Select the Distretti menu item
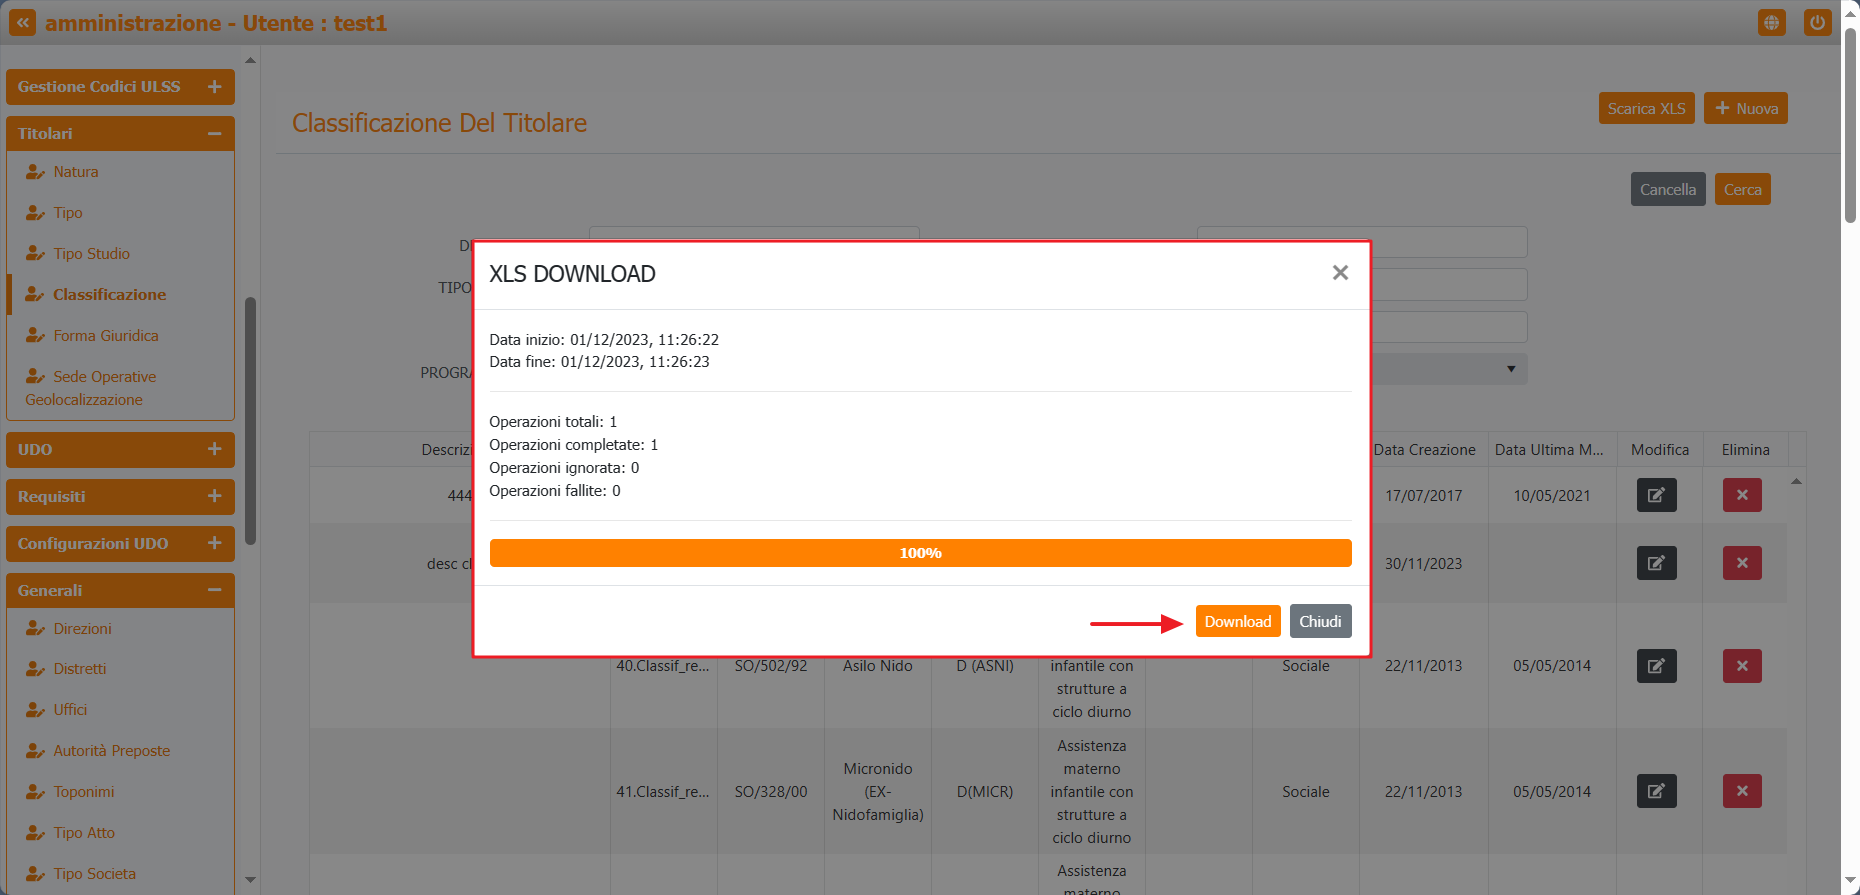Screen dimensions: 1860x895 (x=80, y=669)
